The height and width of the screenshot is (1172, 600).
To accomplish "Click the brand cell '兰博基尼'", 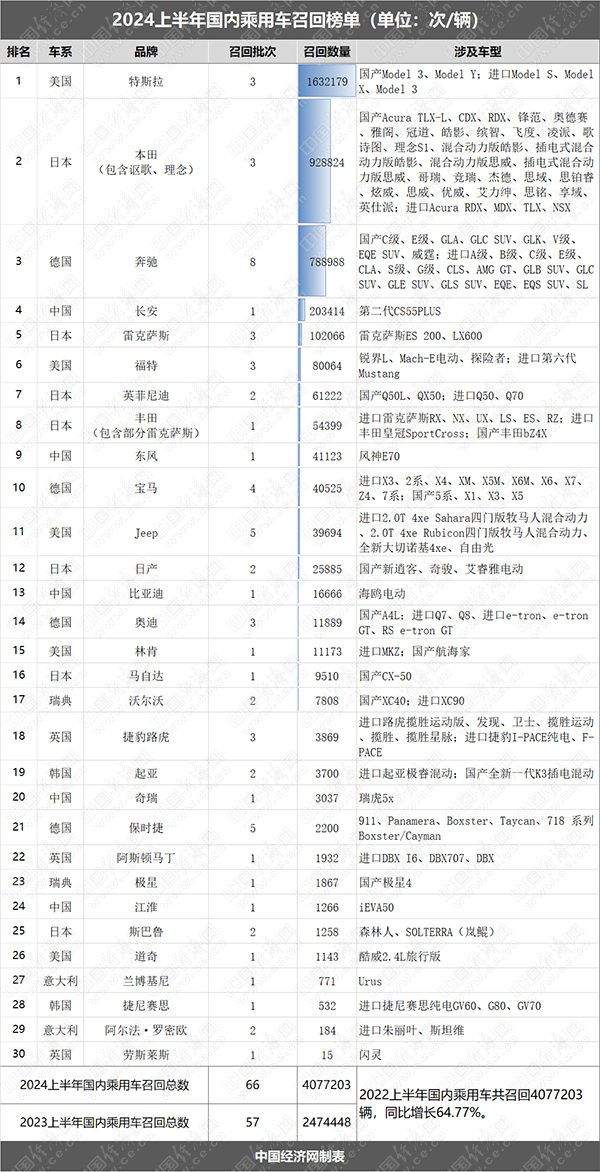I will (x=146, y=981).
